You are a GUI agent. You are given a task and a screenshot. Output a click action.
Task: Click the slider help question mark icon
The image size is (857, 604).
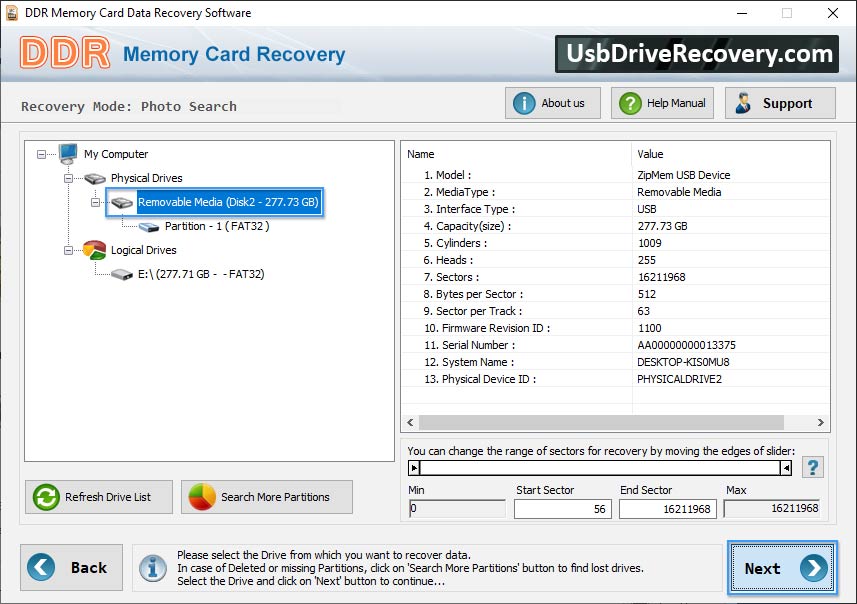pyautogui.click(x=813, y=467)
